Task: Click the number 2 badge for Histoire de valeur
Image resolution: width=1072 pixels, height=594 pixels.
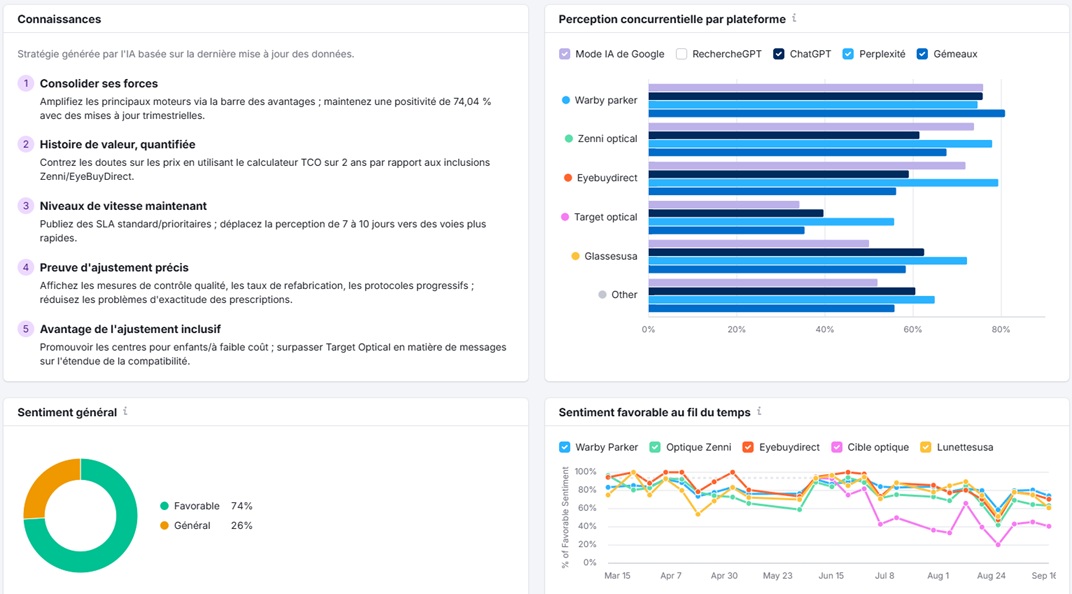Action: 26,144
